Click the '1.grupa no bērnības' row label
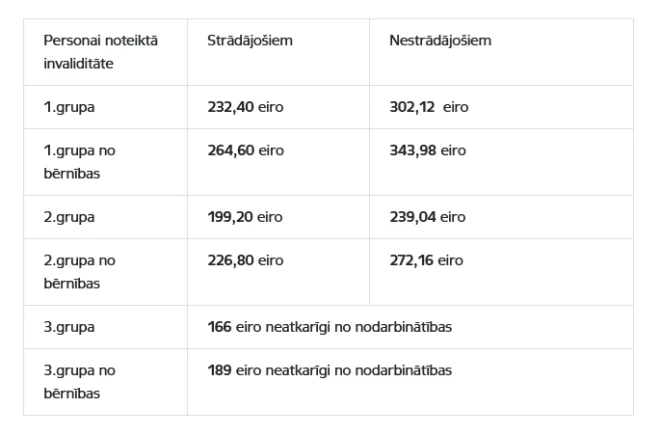Viewport: 660px width, 436px height. point(77,161)
